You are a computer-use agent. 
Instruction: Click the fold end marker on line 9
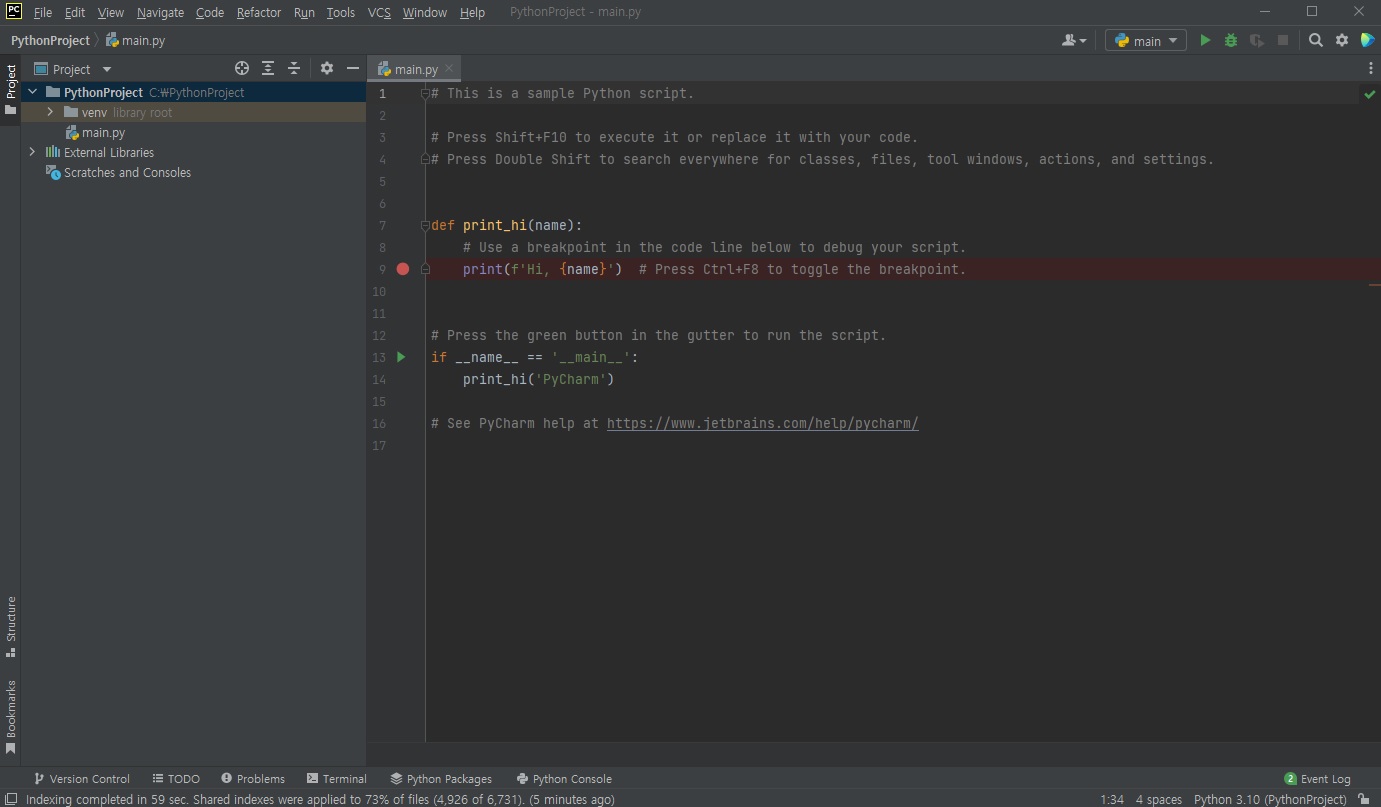[425, 269]
